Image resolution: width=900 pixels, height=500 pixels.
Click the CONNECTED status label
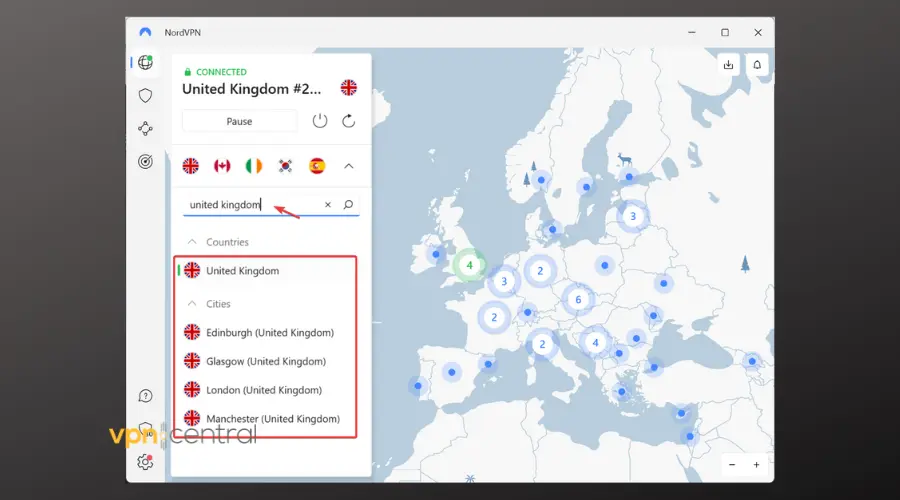[221, 72]
